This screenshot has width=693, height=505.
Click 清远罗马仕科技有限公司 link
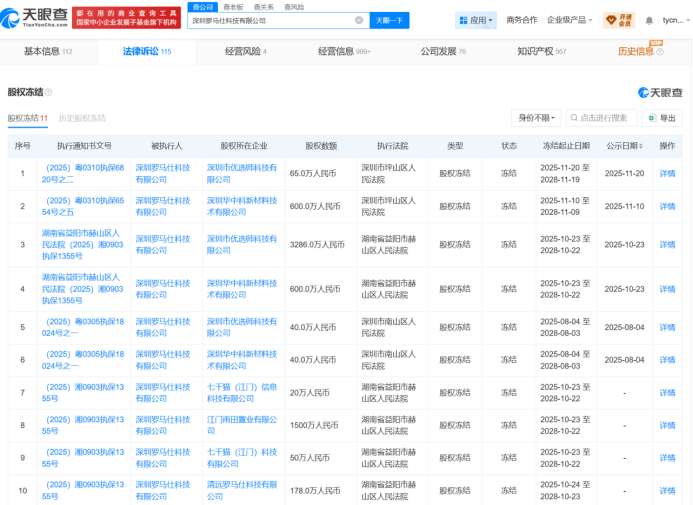[242, 491]
